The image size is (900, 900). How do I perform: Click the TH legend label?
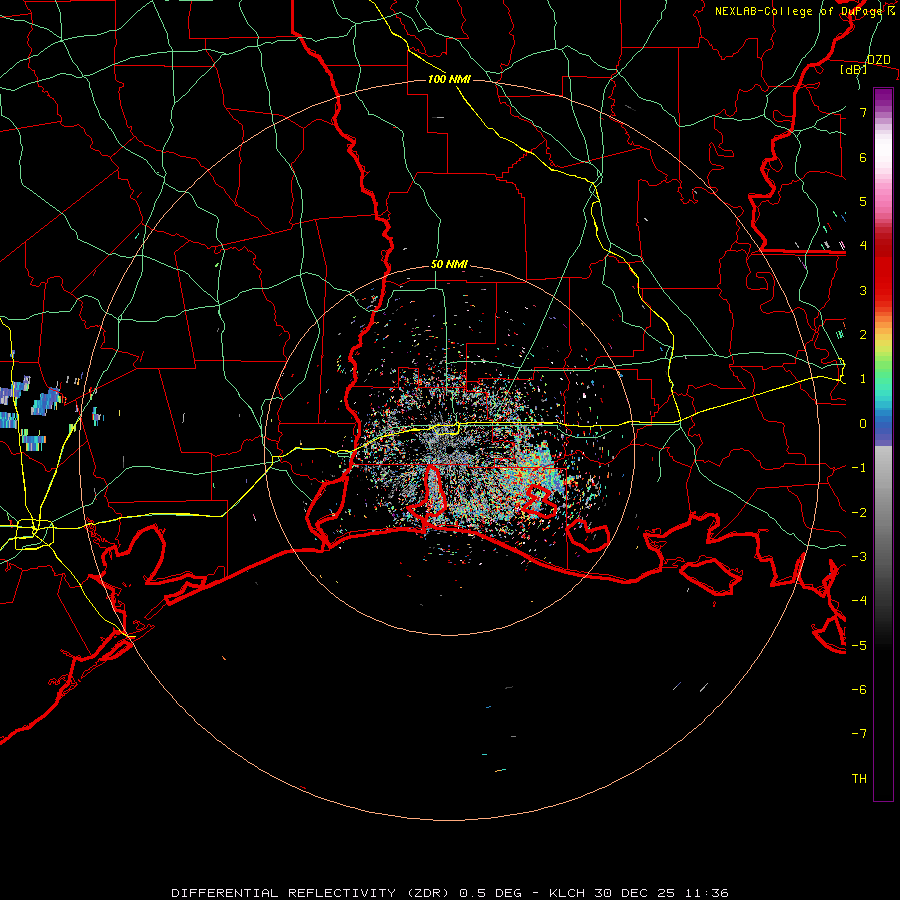859,779
